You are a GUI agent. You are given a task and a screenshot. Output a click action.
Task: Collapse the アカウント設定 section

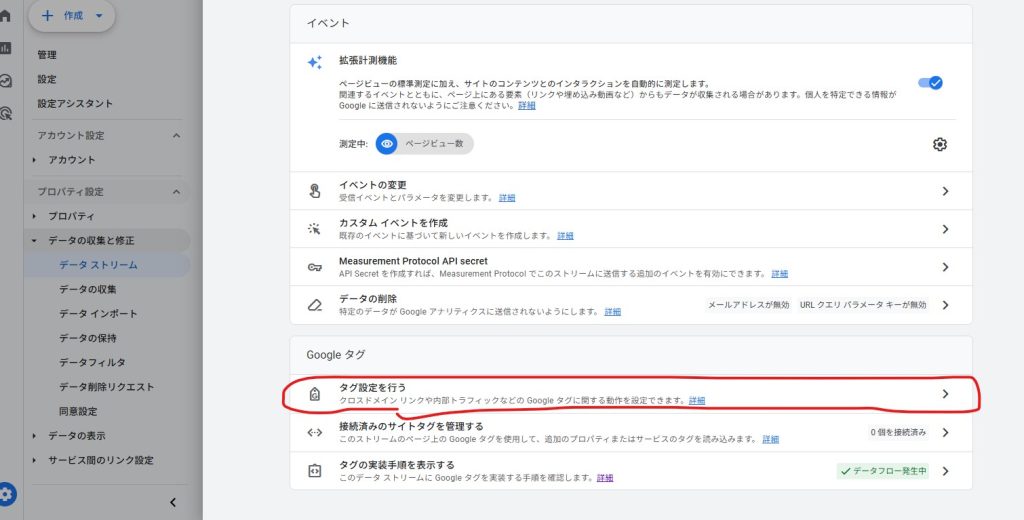pos(177,136)
